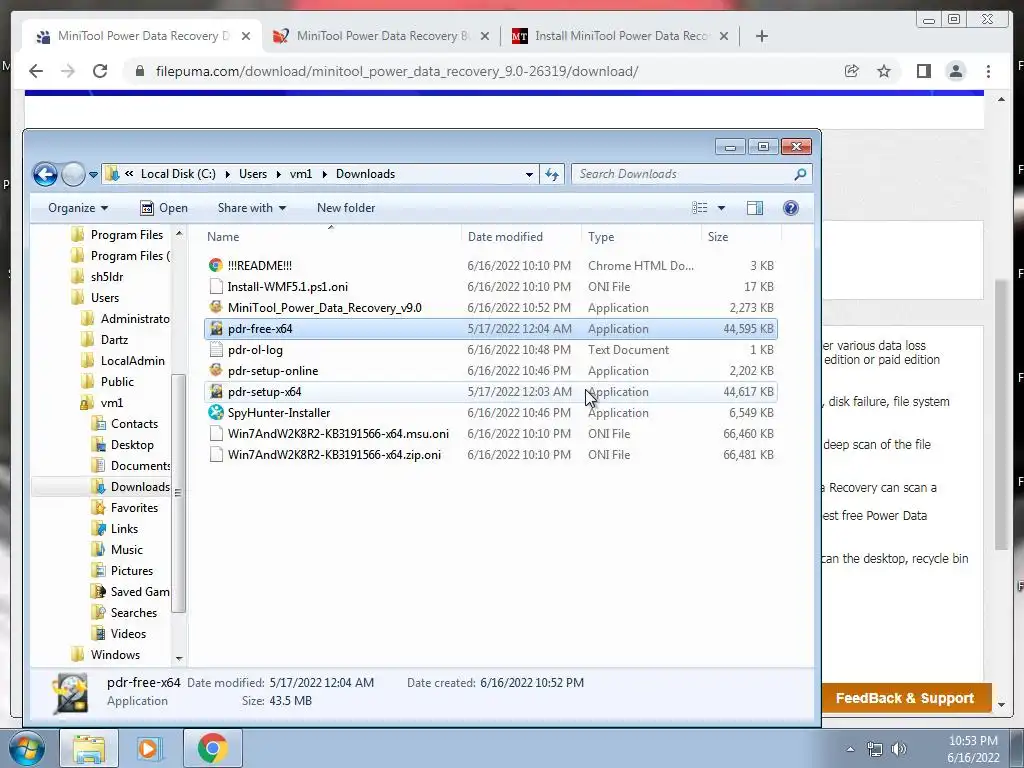Select the pdr-setup-online application icon
The image size is (1024, 768).
click(216, 370)
